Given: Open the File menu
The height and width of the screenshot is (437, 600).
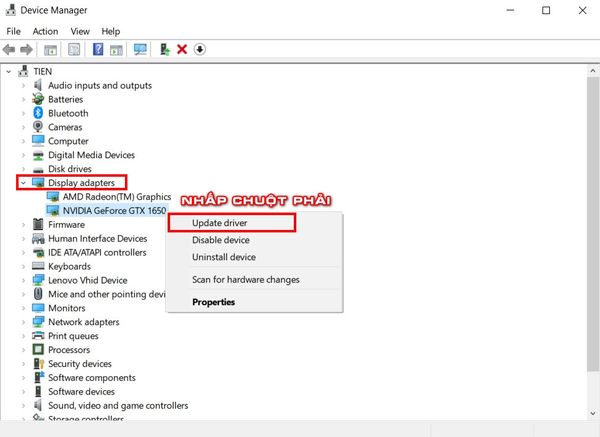Looking at the screenshot, I should pos(13,31).
